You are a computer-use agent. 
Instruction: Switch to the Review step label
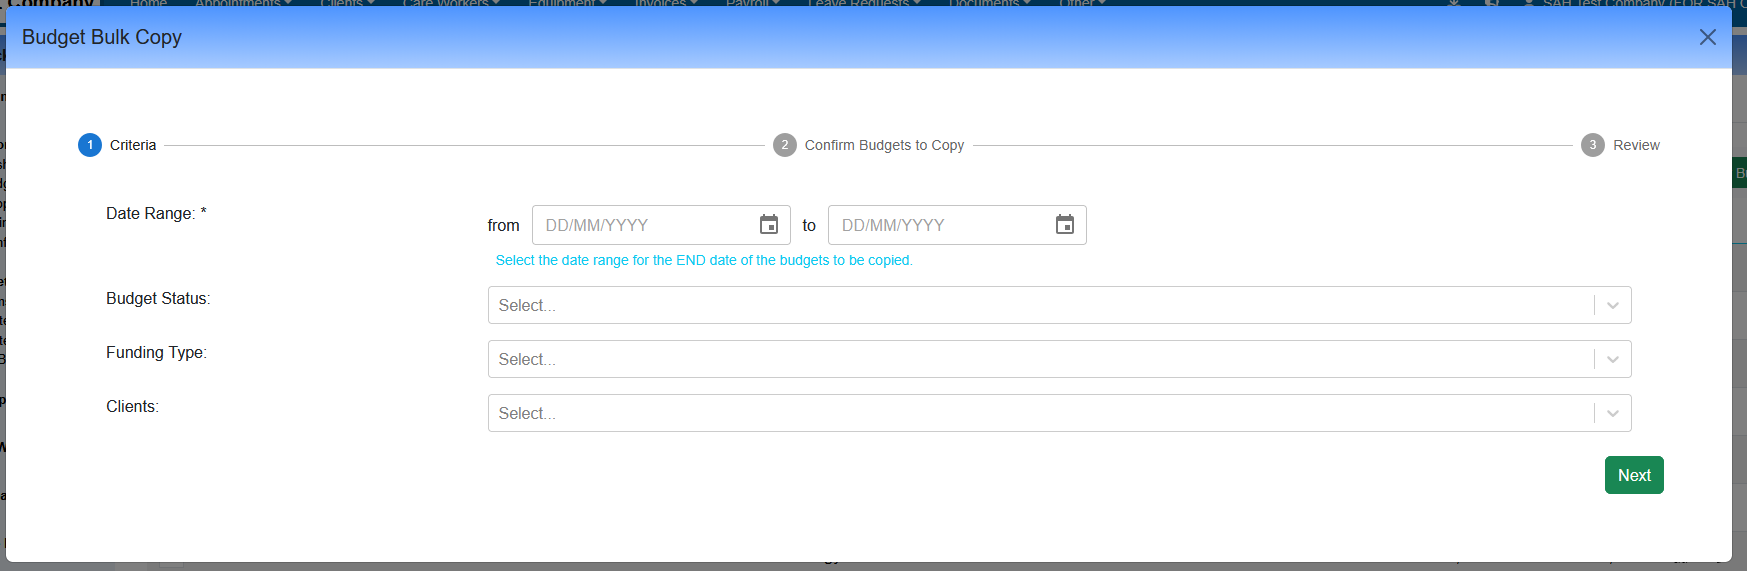coord(1636,145)
